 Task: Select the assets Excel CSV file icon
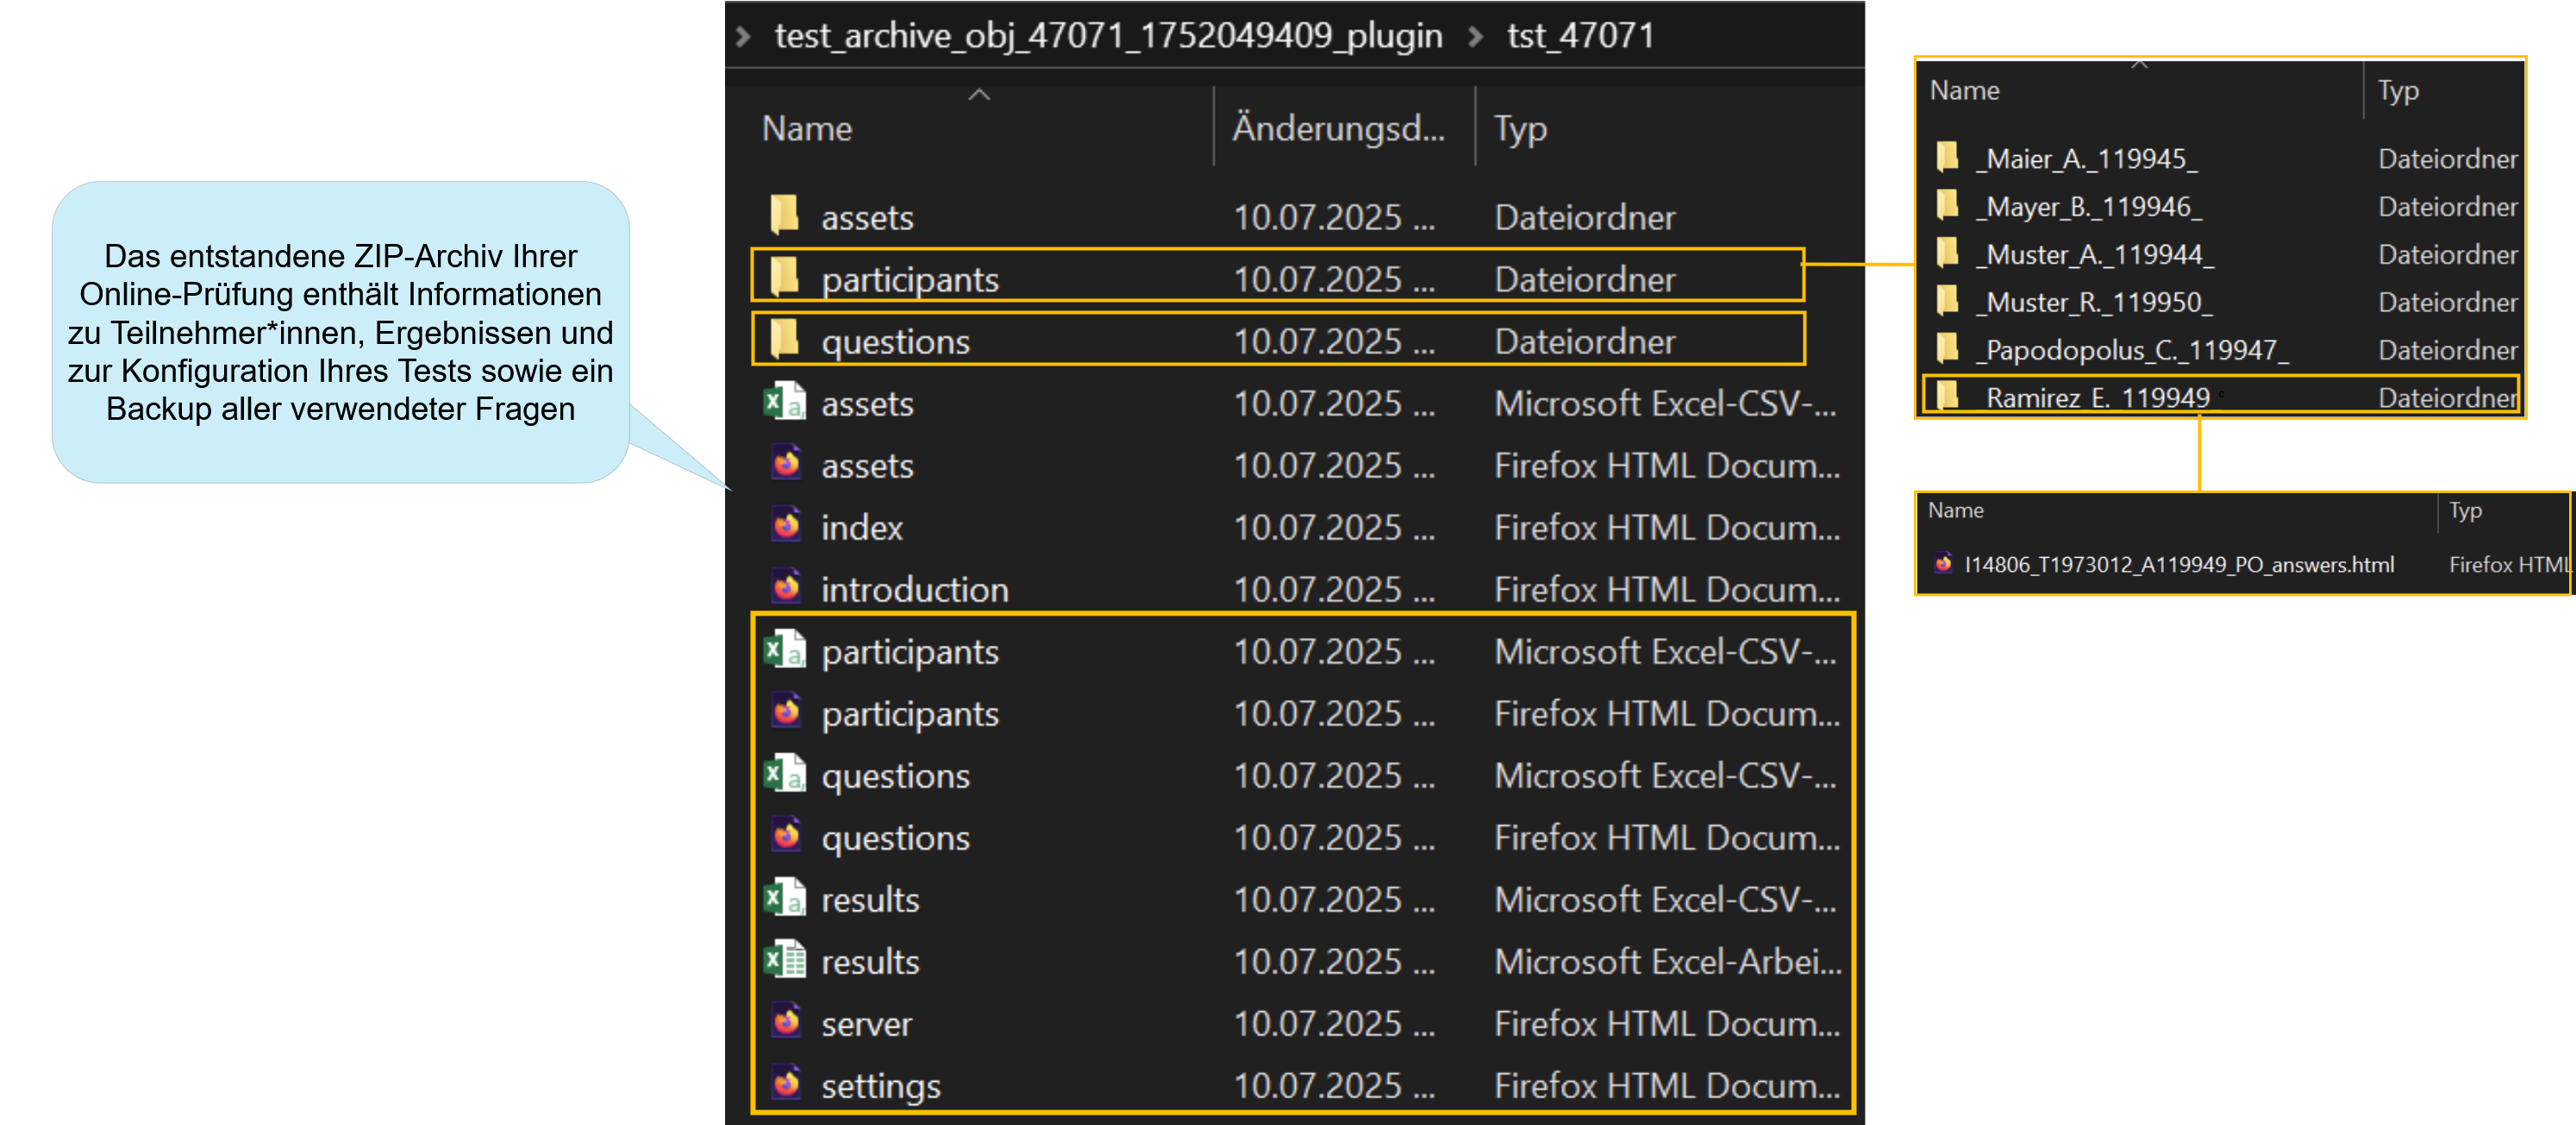[785, 402]
